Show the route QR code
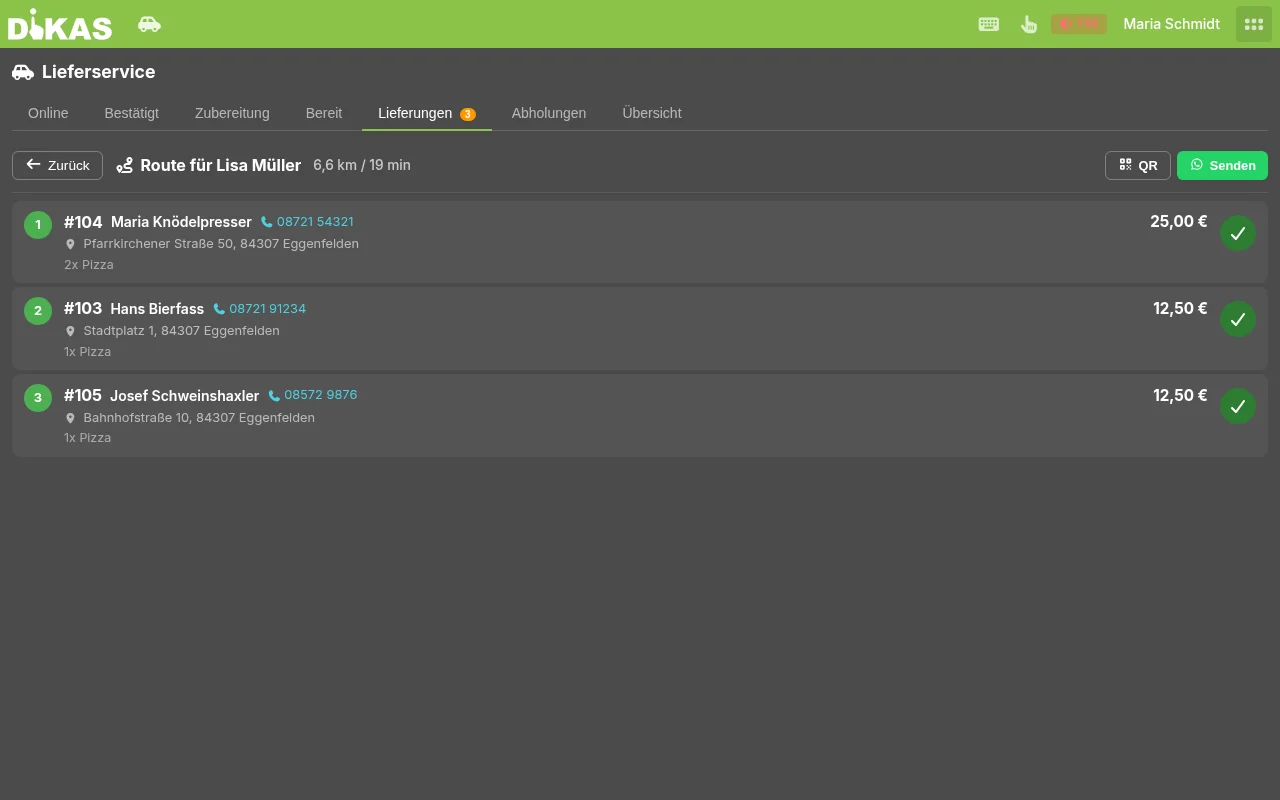 click(x=1138, y=165)
